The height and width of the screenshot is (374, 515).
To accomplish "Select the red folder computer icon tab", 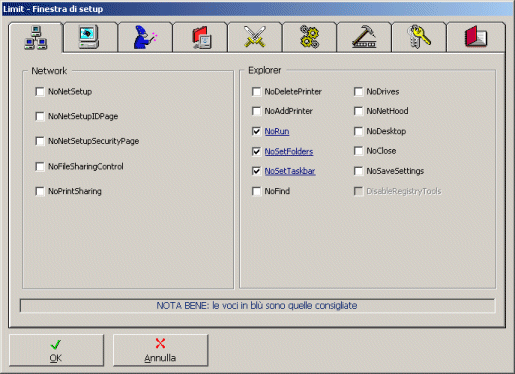I will (x=200, y=37).
